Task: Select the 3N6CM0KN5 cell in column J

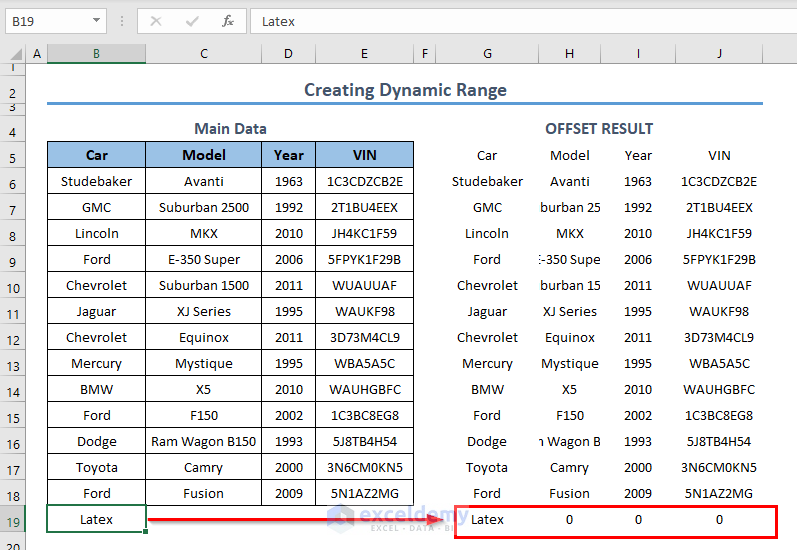Action: point(719,467)
